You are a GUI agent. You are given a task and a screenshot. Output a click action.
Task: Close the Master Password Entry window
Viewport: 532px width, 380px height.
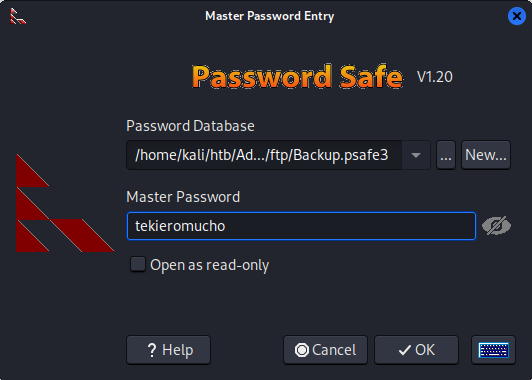pyautogui.click(x=517, y=16)
